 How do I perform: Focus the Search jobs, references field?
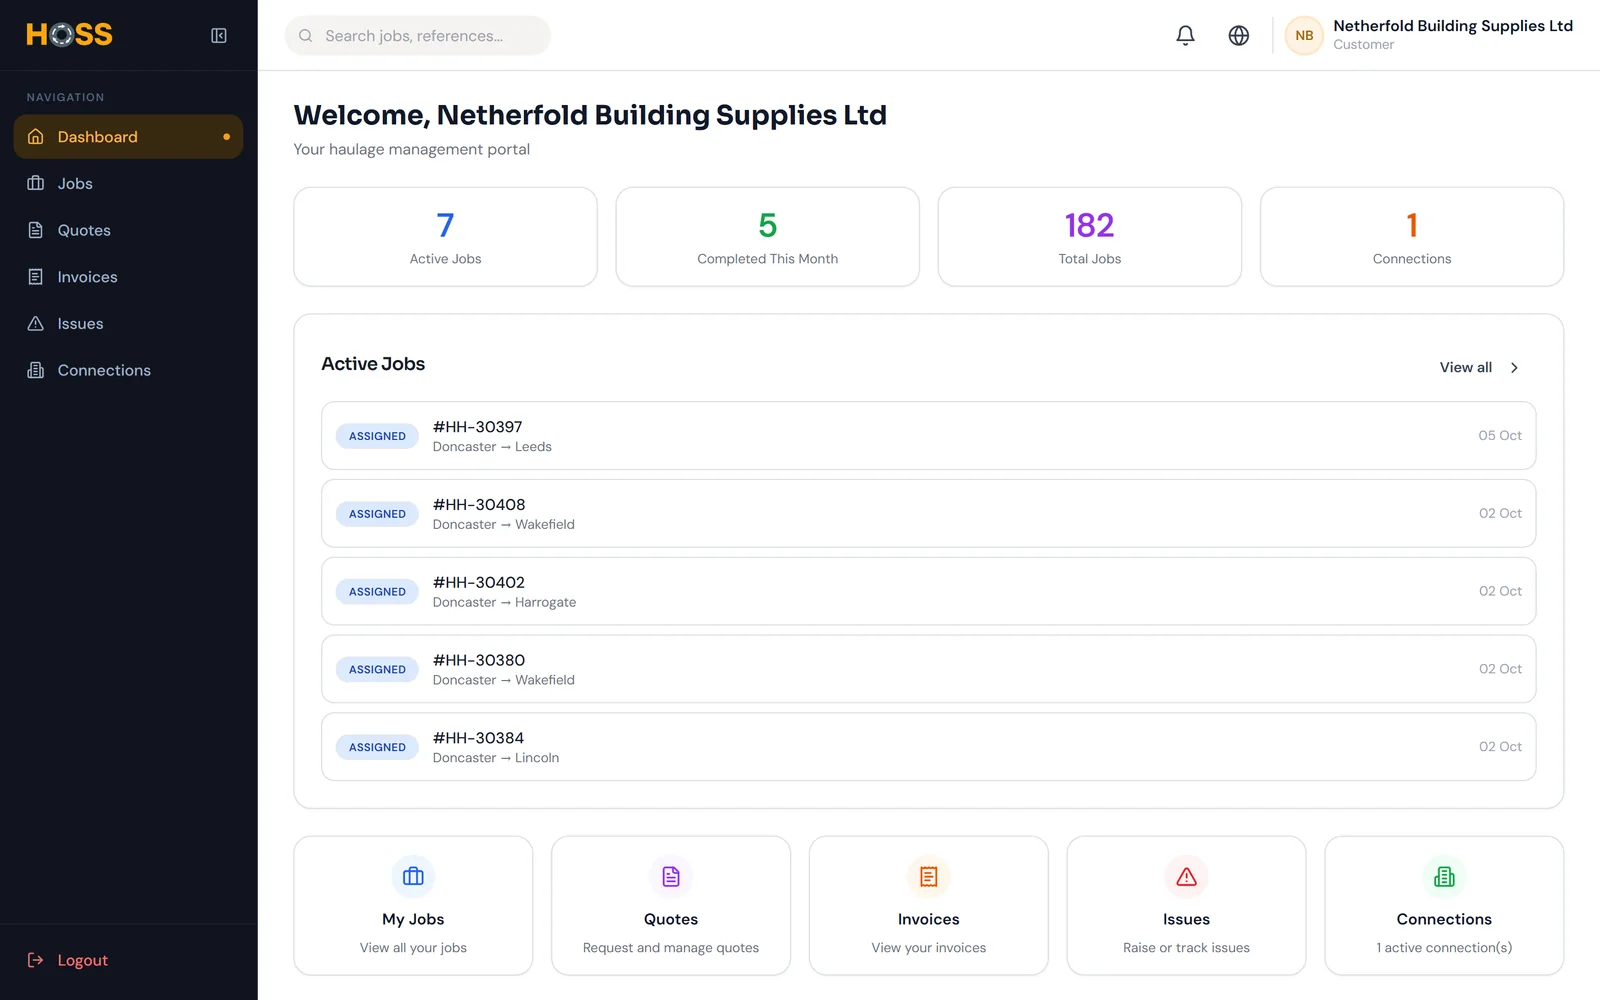pyautogui.click(x=418, y=36)
